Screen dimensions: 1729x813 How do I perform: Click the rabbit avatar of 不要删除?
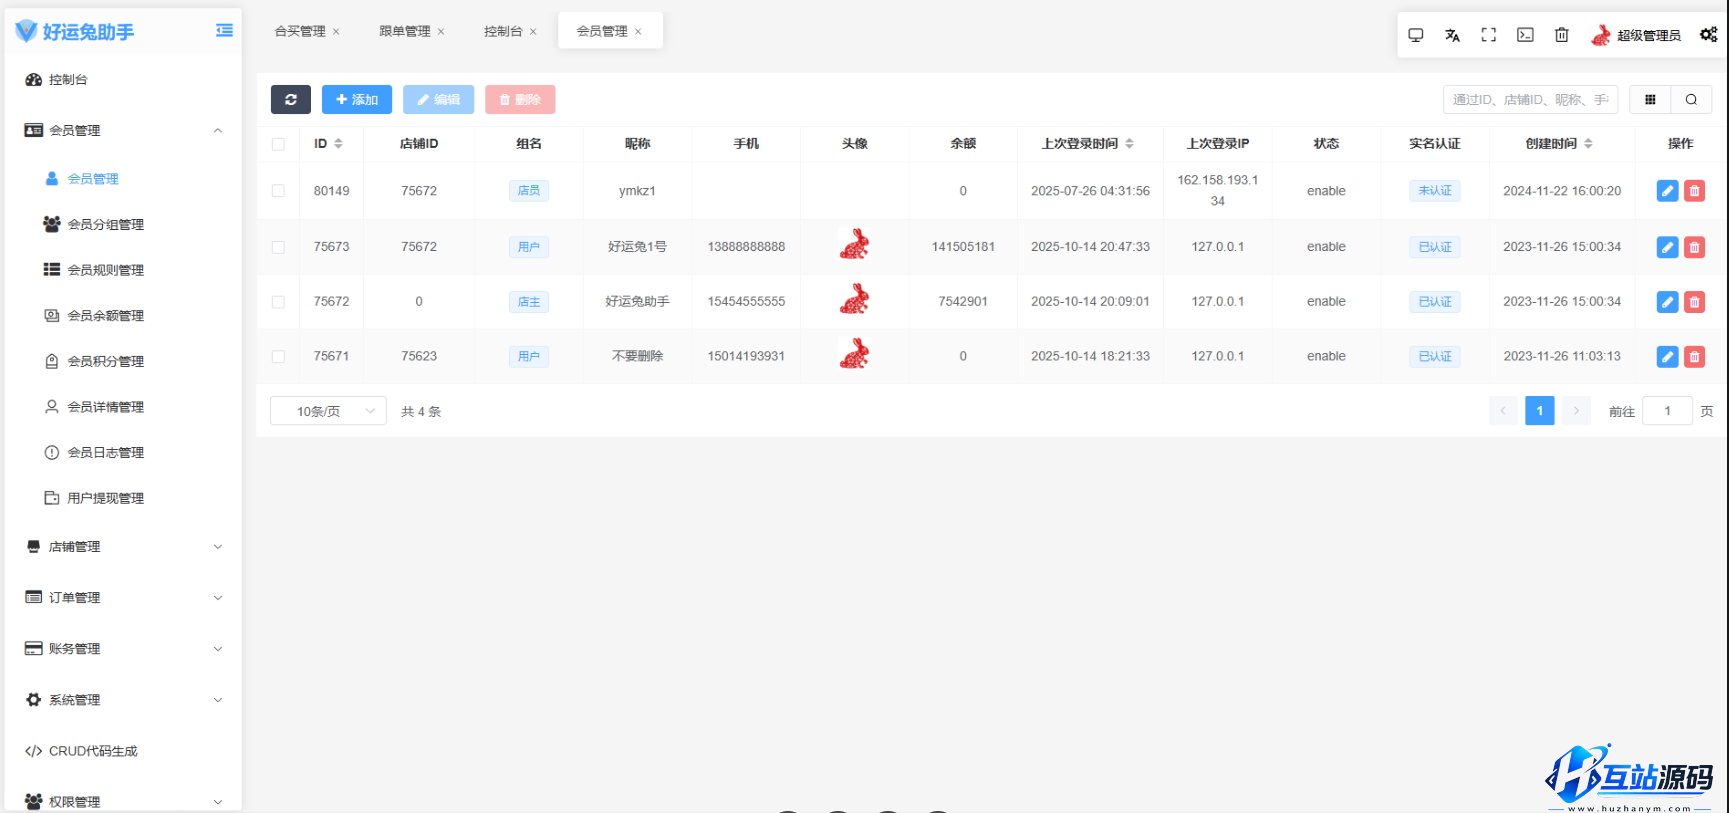pyautogui.click(x=854, y=355)
